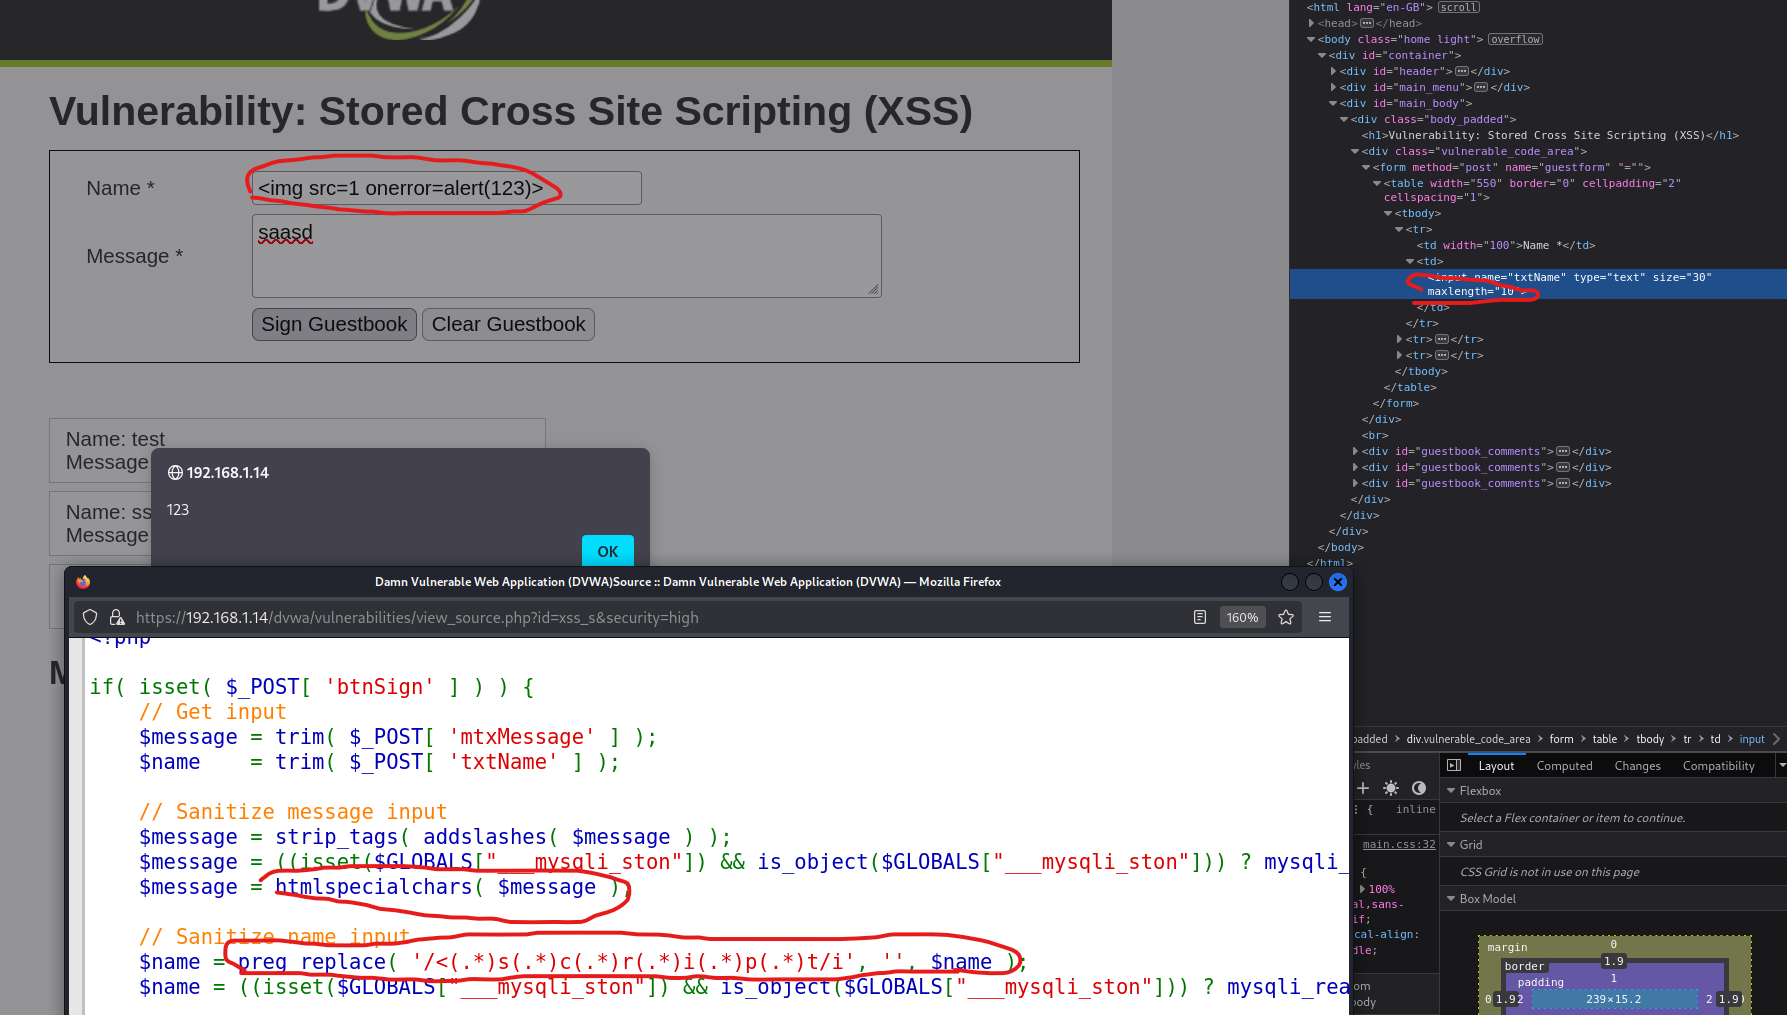Expand the 100% font property arrow

point(1362,889)
